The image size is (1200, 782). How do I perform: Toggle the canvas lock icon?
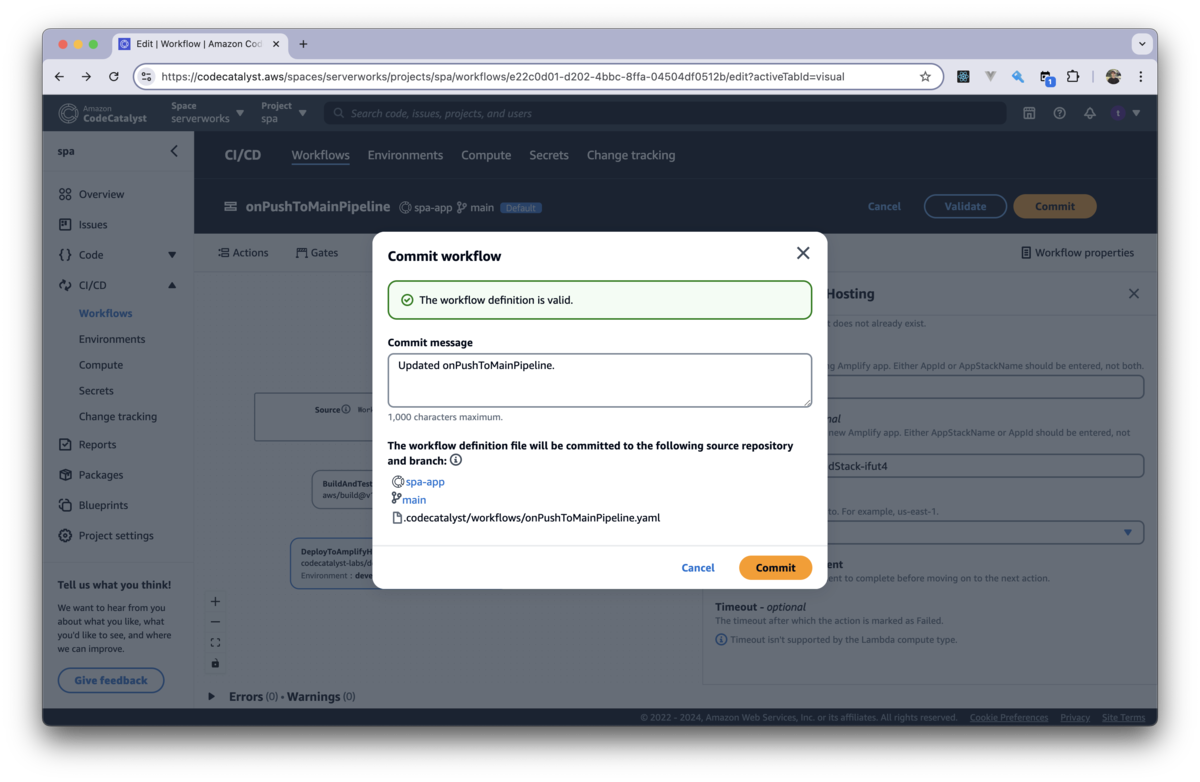pyautogui.click(x=215, y=663)
